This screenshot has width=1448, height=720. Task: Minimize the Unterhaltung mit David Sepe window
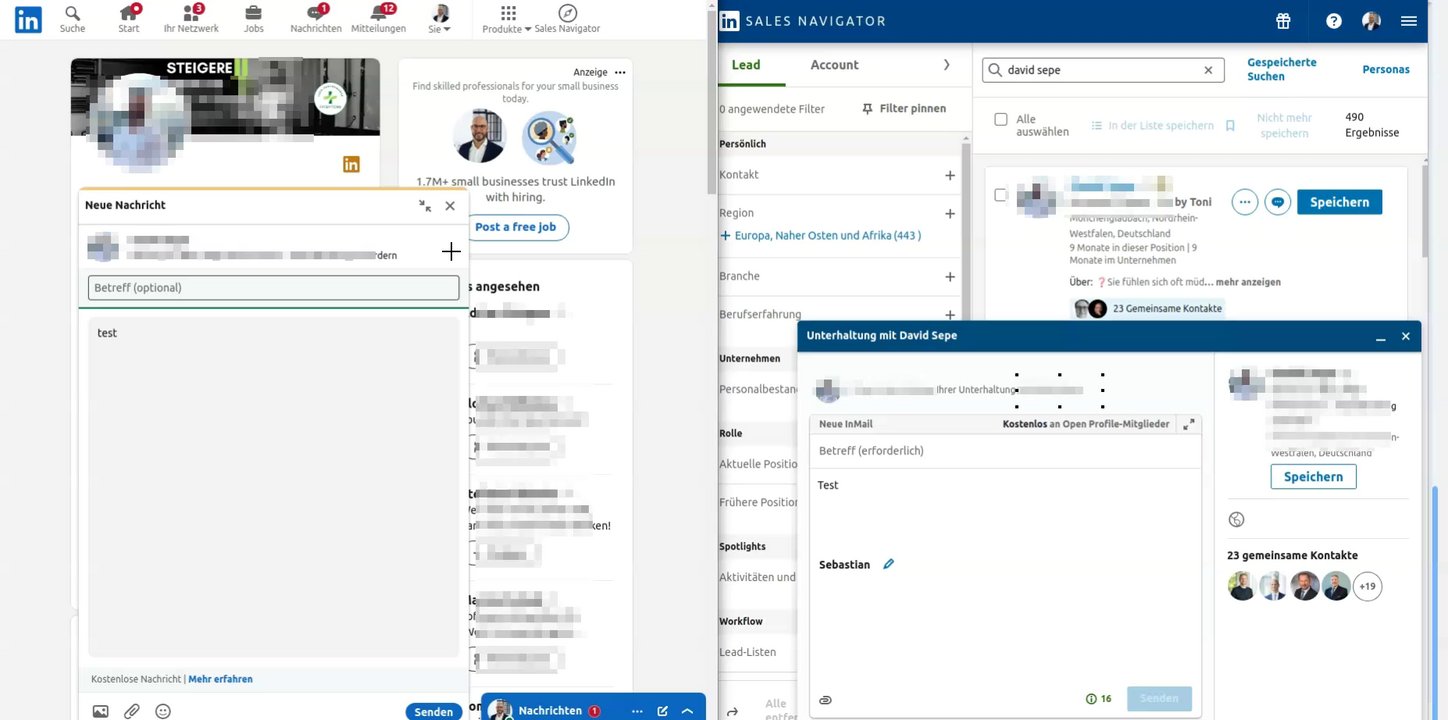(1381, 337)
